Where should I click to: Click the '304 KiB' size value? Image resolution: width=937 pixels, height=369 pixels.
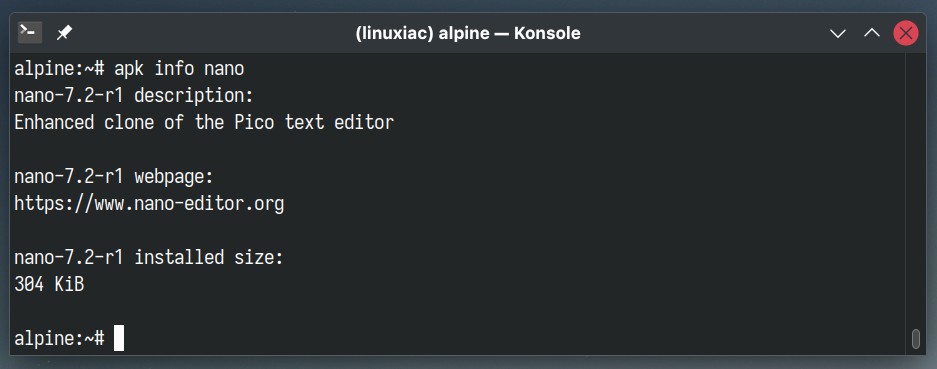click(x=49, y=285)
